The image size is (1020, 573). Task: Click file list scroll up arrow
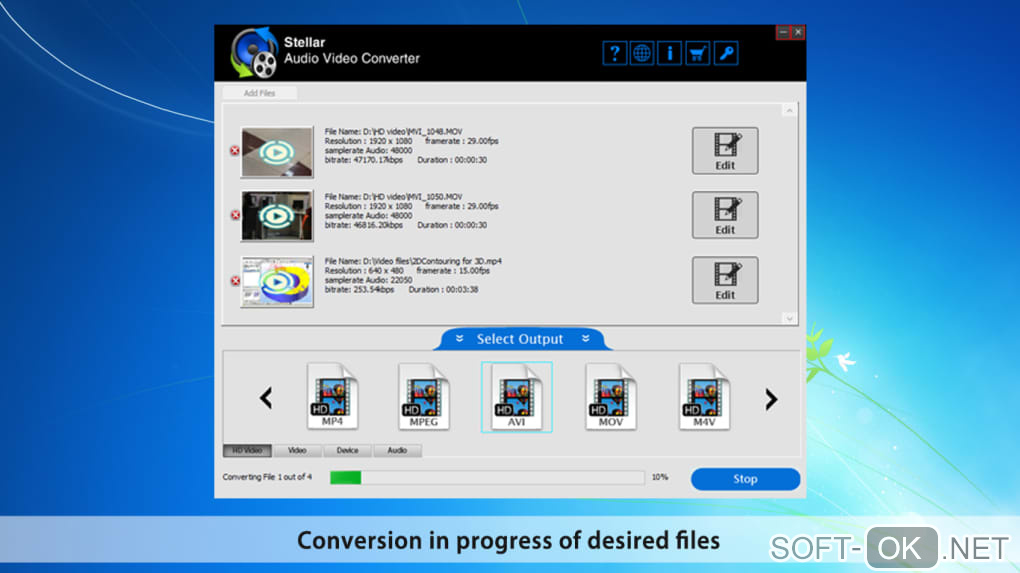point(789,111)
